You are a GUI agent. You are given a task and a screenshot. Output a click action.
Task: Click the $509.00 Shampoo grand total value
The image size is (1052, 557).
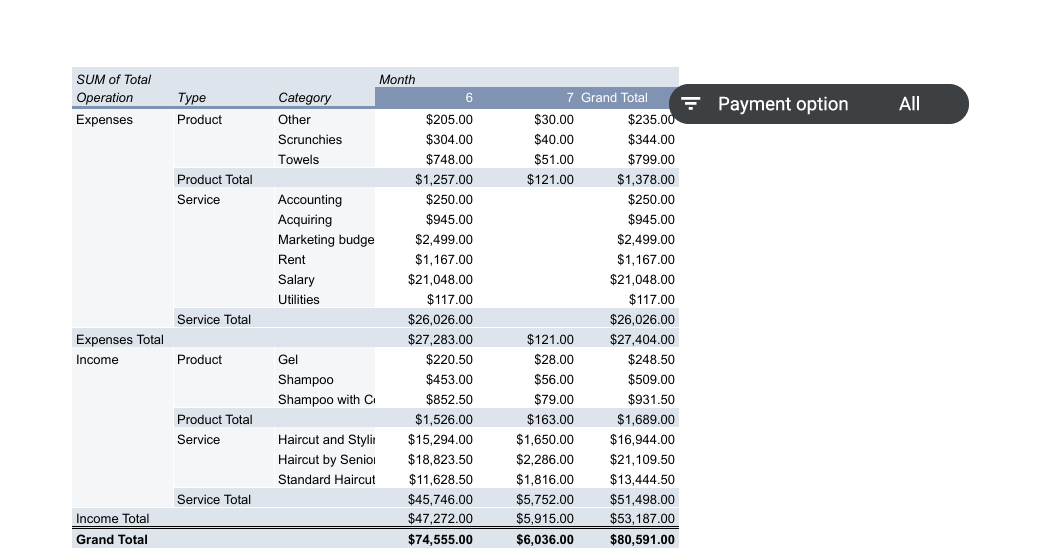pyautogui.click(x=651, y=380)
